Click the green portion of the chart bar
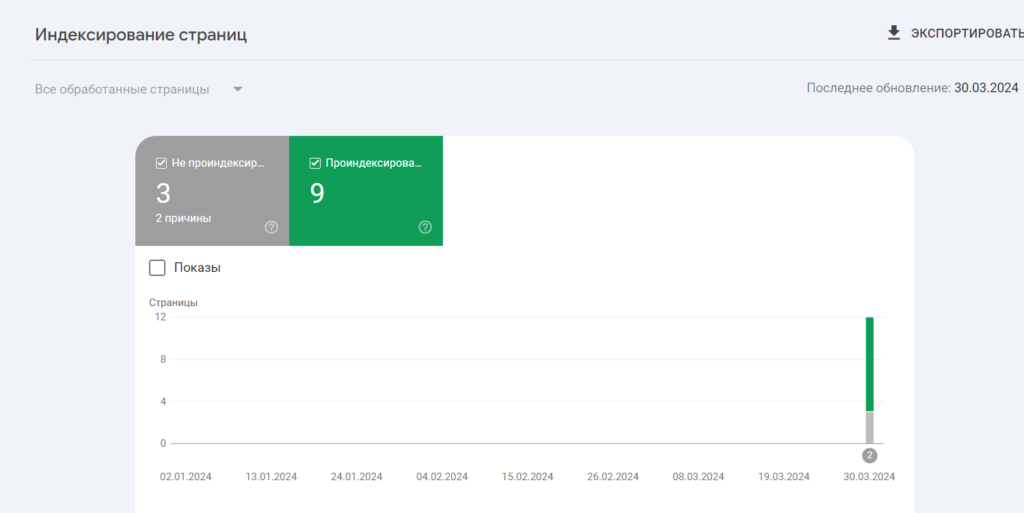 tap(870, 364)
